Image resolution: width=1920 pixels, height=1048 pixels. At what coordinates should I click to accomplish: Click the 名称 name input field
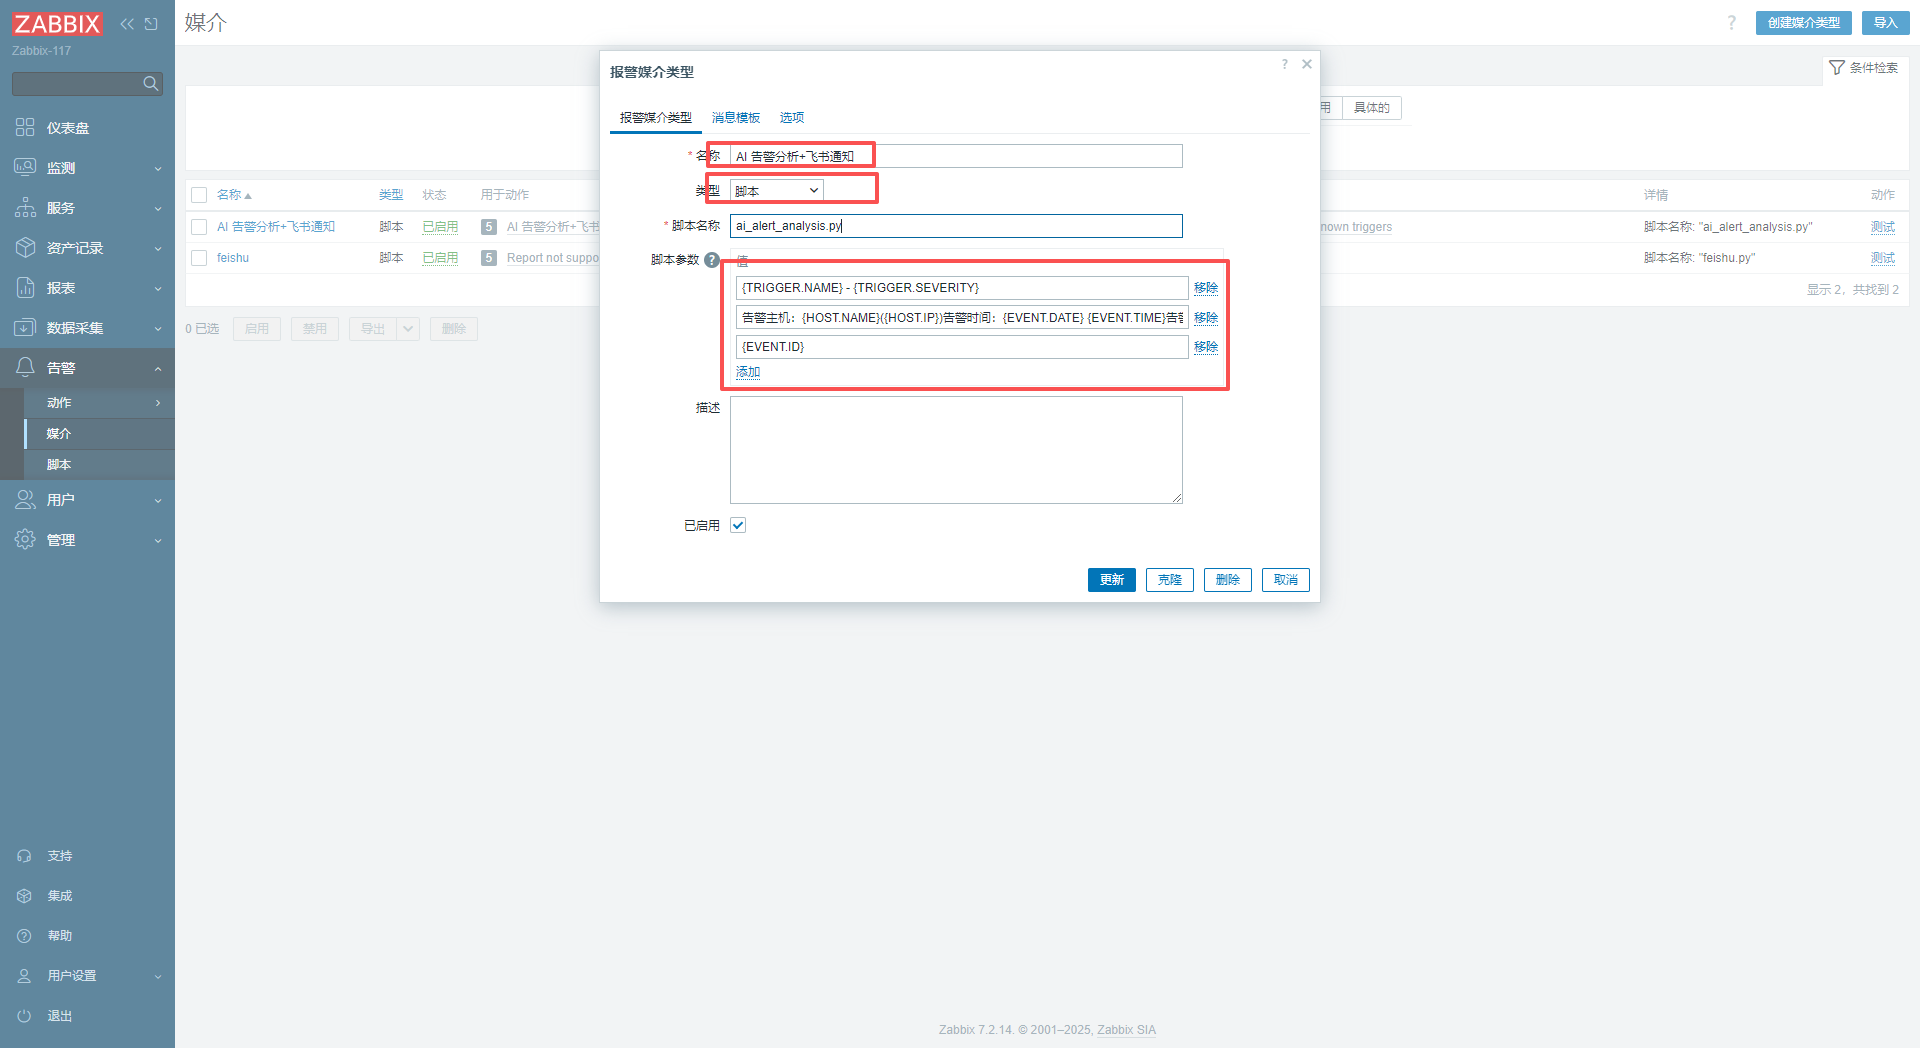[956, 156]
